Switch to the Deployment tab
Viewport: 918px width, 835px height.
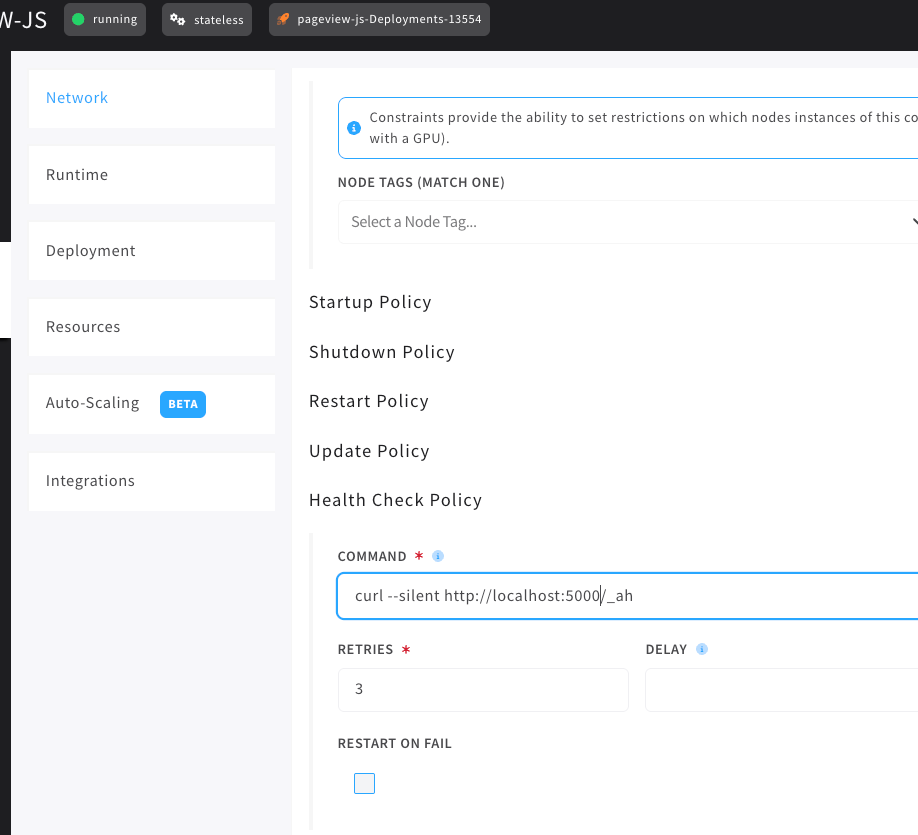(x=152, y=251)
